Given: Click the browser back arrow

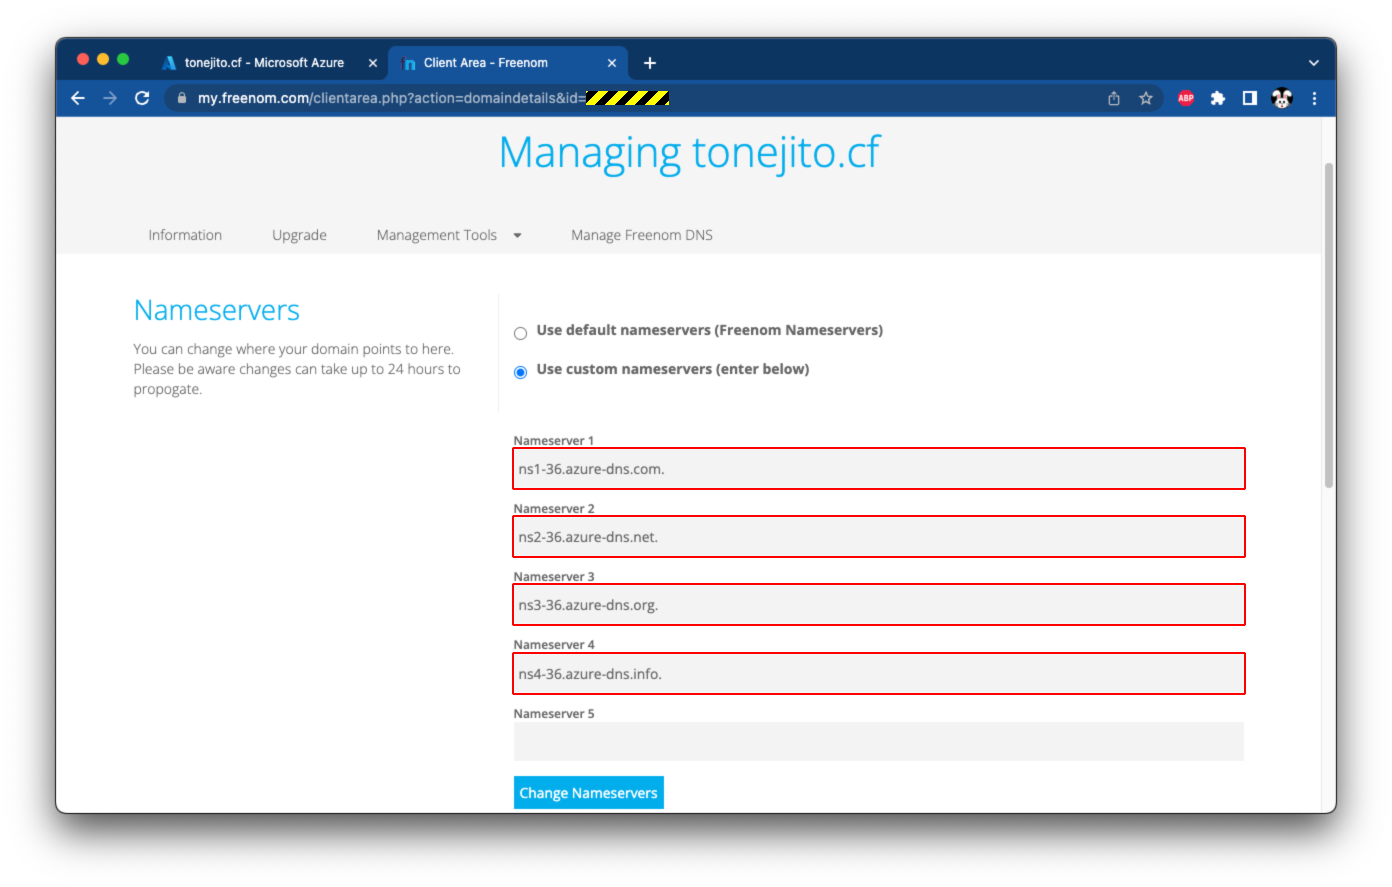Looking at the screenshot, I should point(78,98).
